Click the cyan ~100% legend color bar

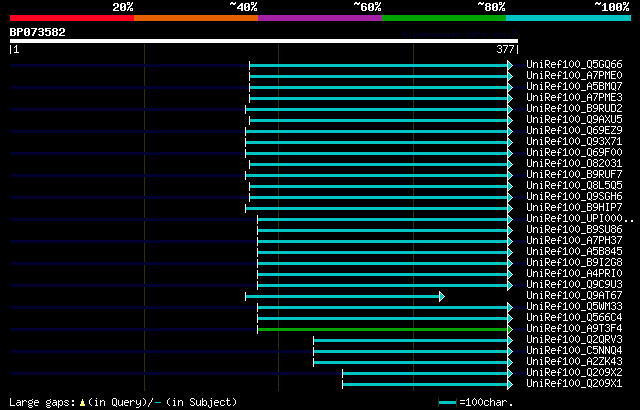coord(569,18)
